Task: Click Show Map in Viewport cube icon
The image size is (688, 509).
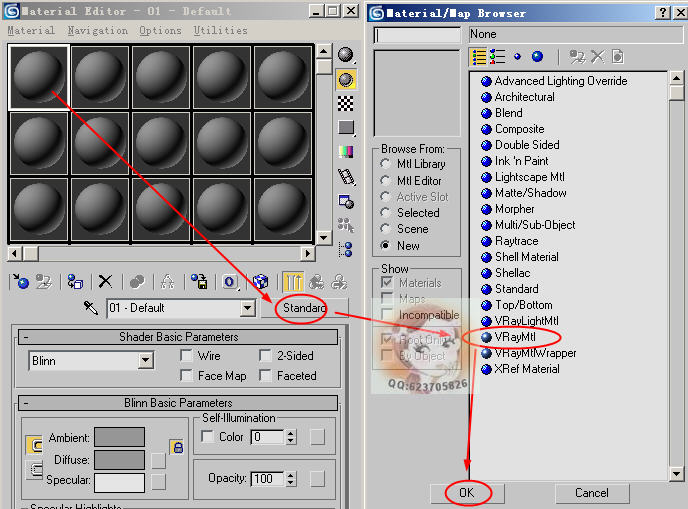Action: coord(260,282)
